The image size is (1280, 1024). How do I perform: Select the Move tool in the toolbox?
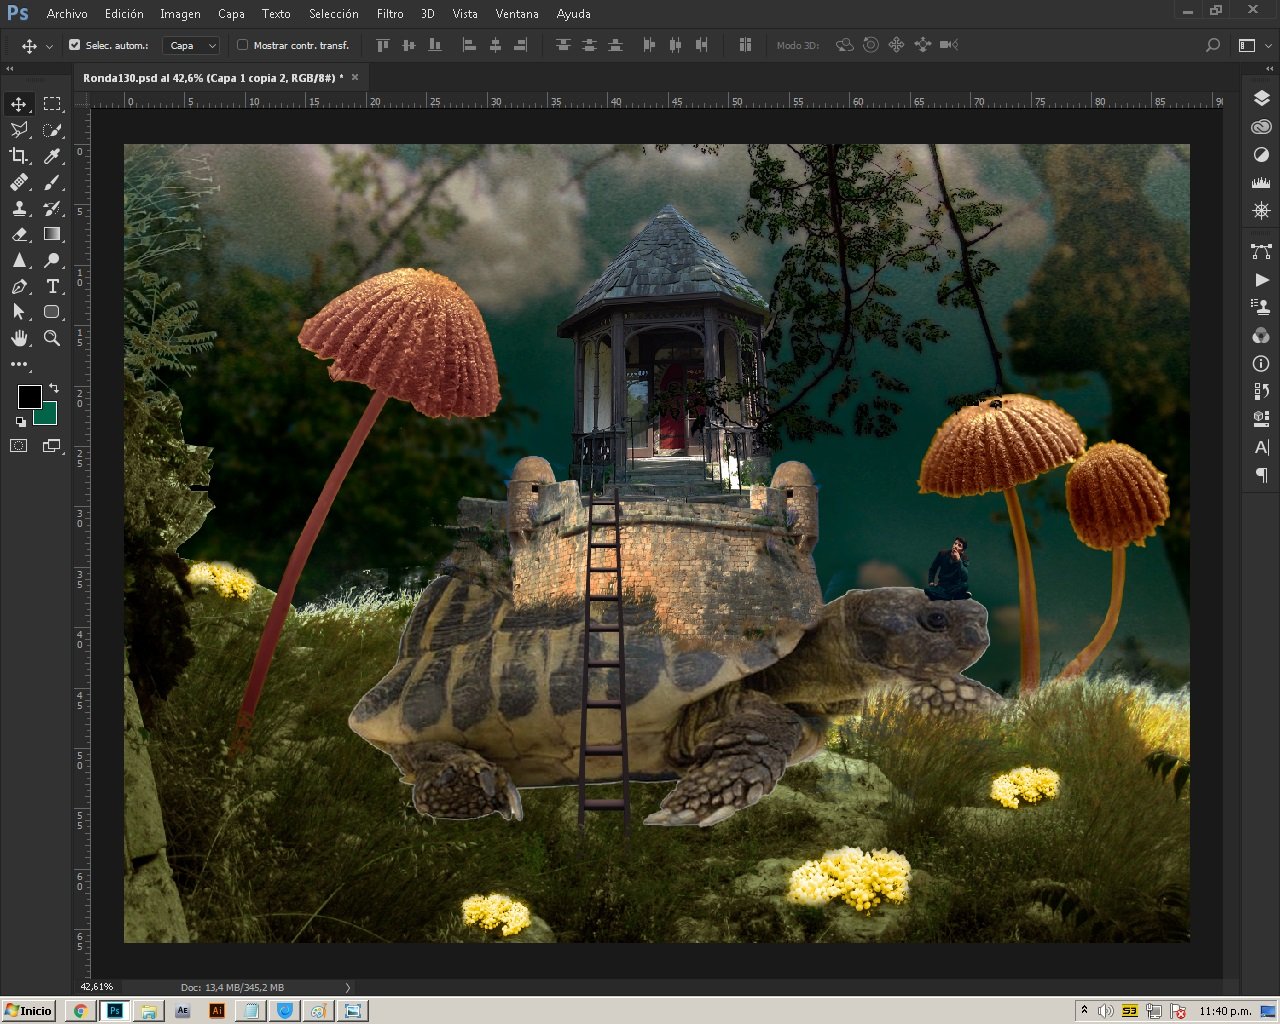[x=19, y=104]
